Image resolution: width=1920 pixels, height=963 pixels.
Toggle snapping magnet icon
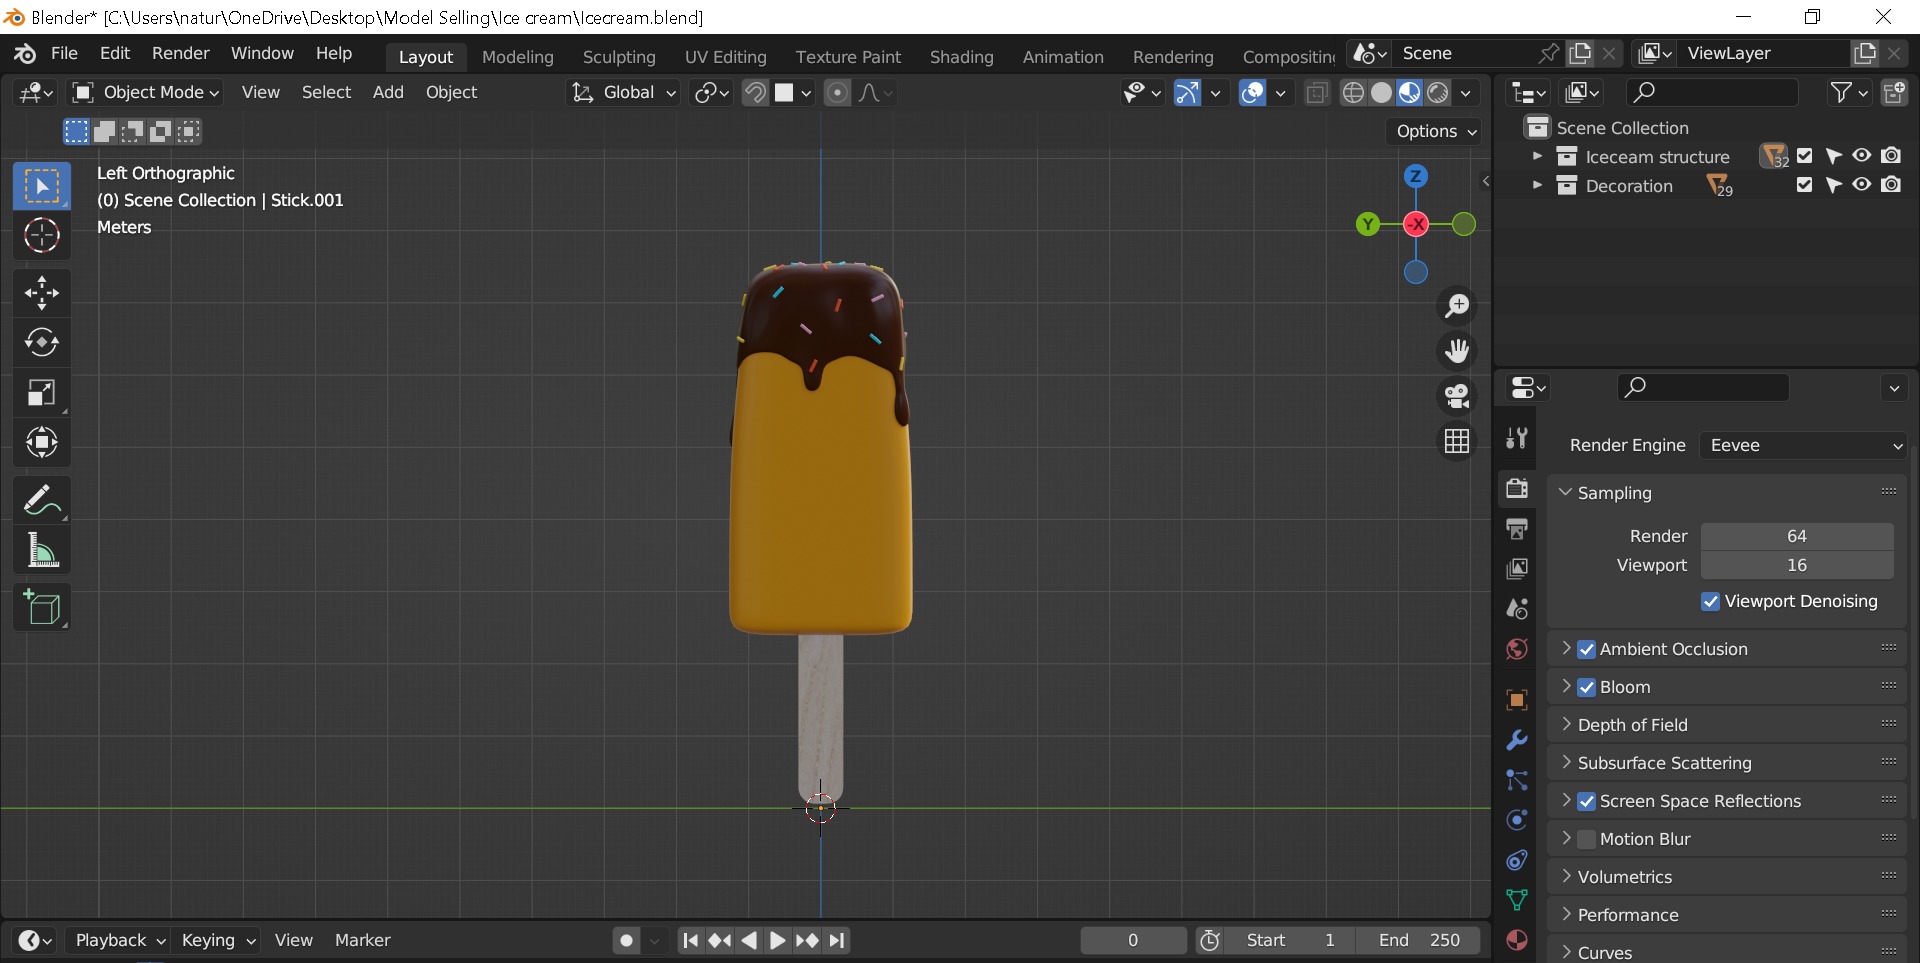point(755,93)
